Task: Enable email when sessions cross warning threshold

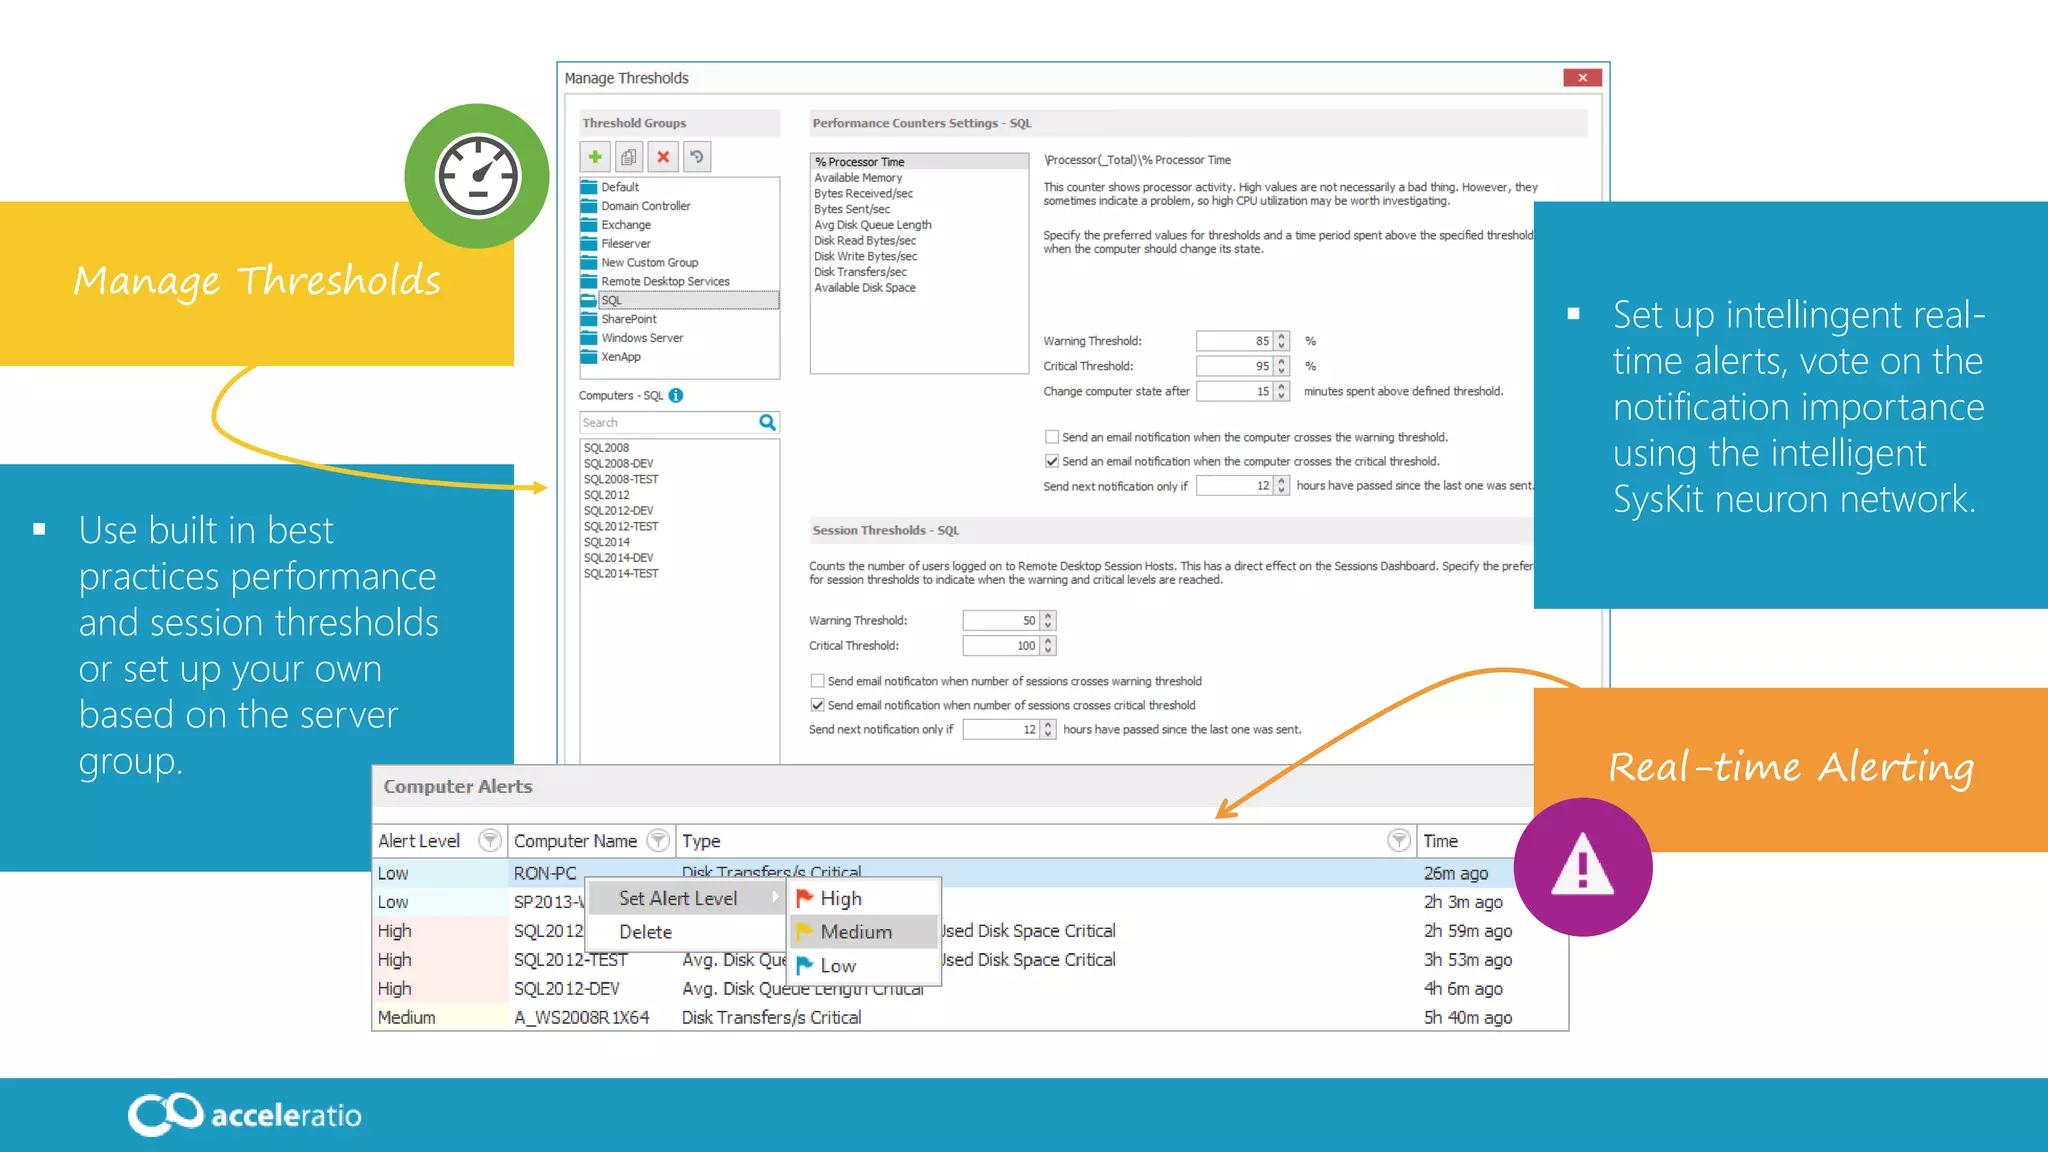Action: coord(817,681)
